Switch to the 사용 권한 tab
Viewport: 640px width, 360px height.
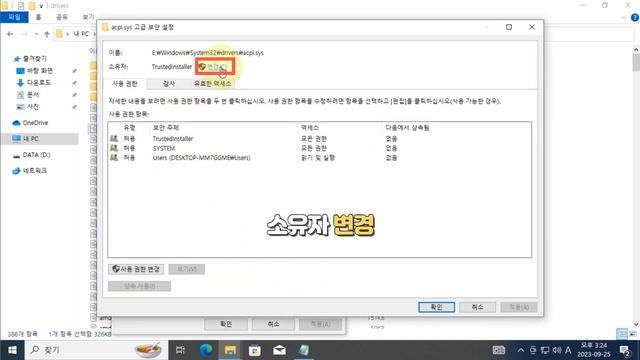click(x=124, y=84)
